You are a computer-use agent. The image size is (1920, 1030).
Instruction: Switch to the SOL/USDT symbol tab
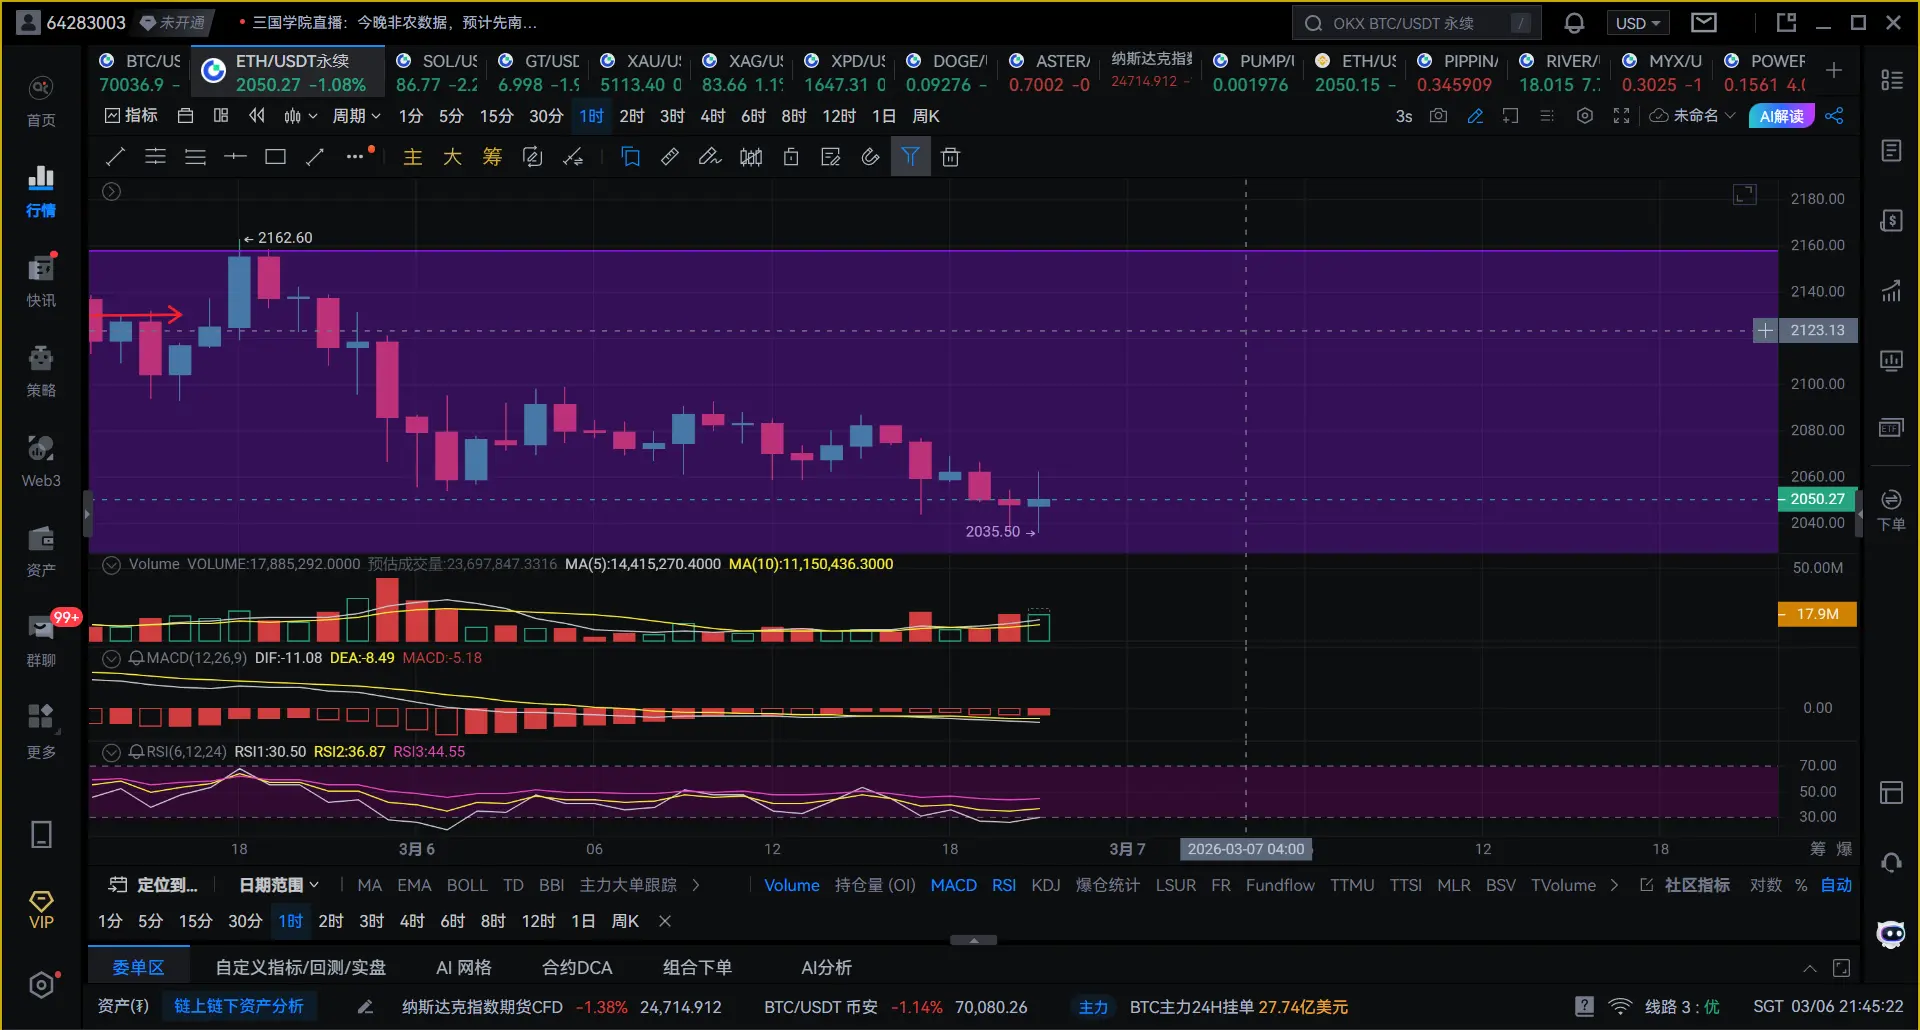437,73
